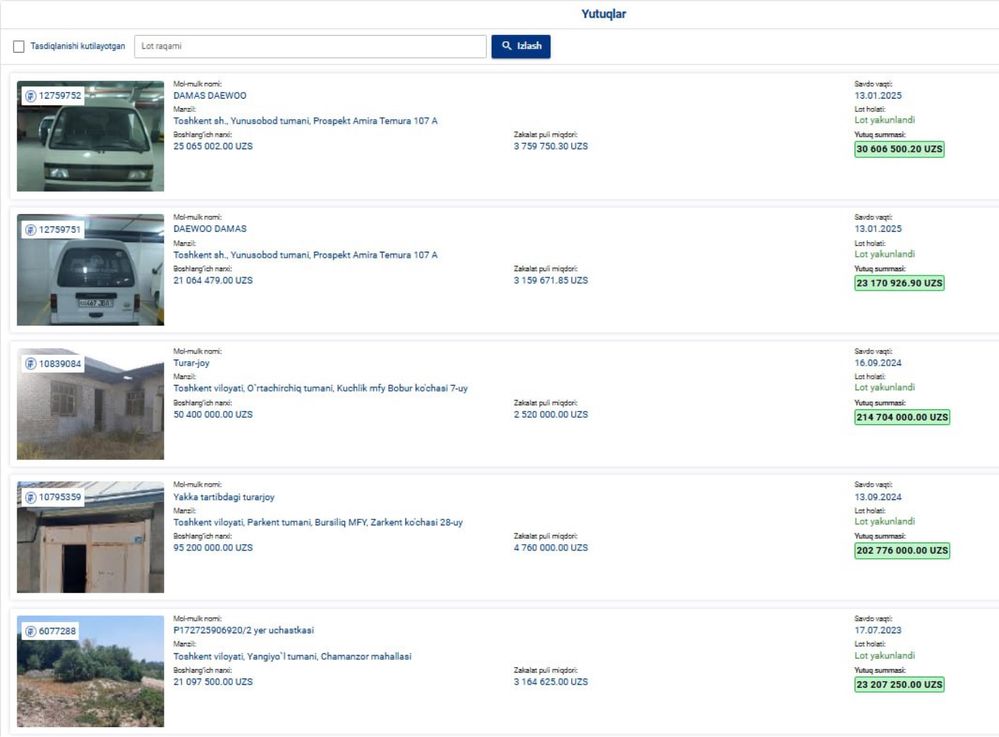Tick the Tasdiqlanishi kutilayotgan checkbox
The height and width of the screenshot is (737, 999).
(x=18, y=47)
